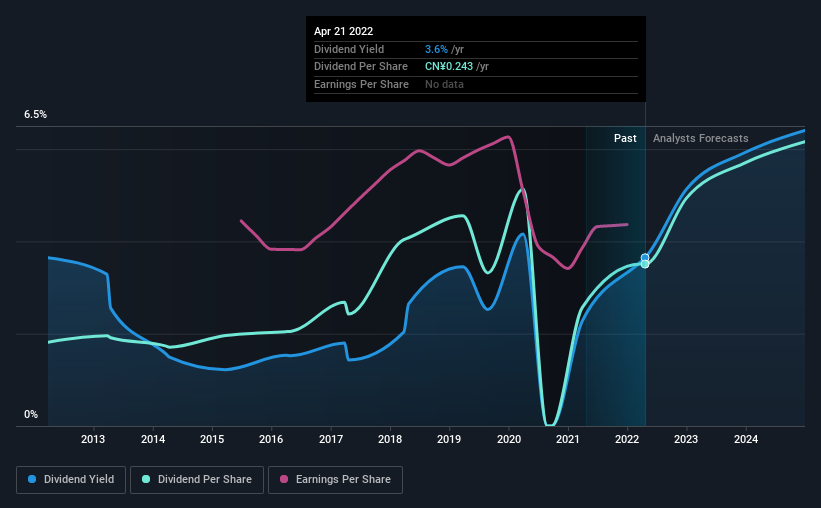Click the blue Dividend Yield data point marker
The width and height of the screenshot is (821, 508).
tap(645, 258)
